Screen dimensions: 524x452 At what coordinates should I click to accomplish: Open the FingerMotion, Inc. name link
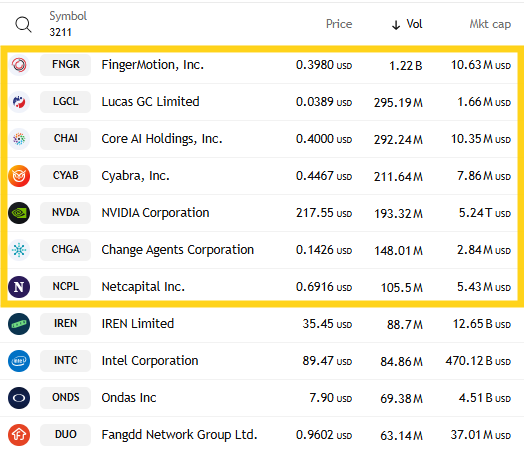tap(152, 65)
